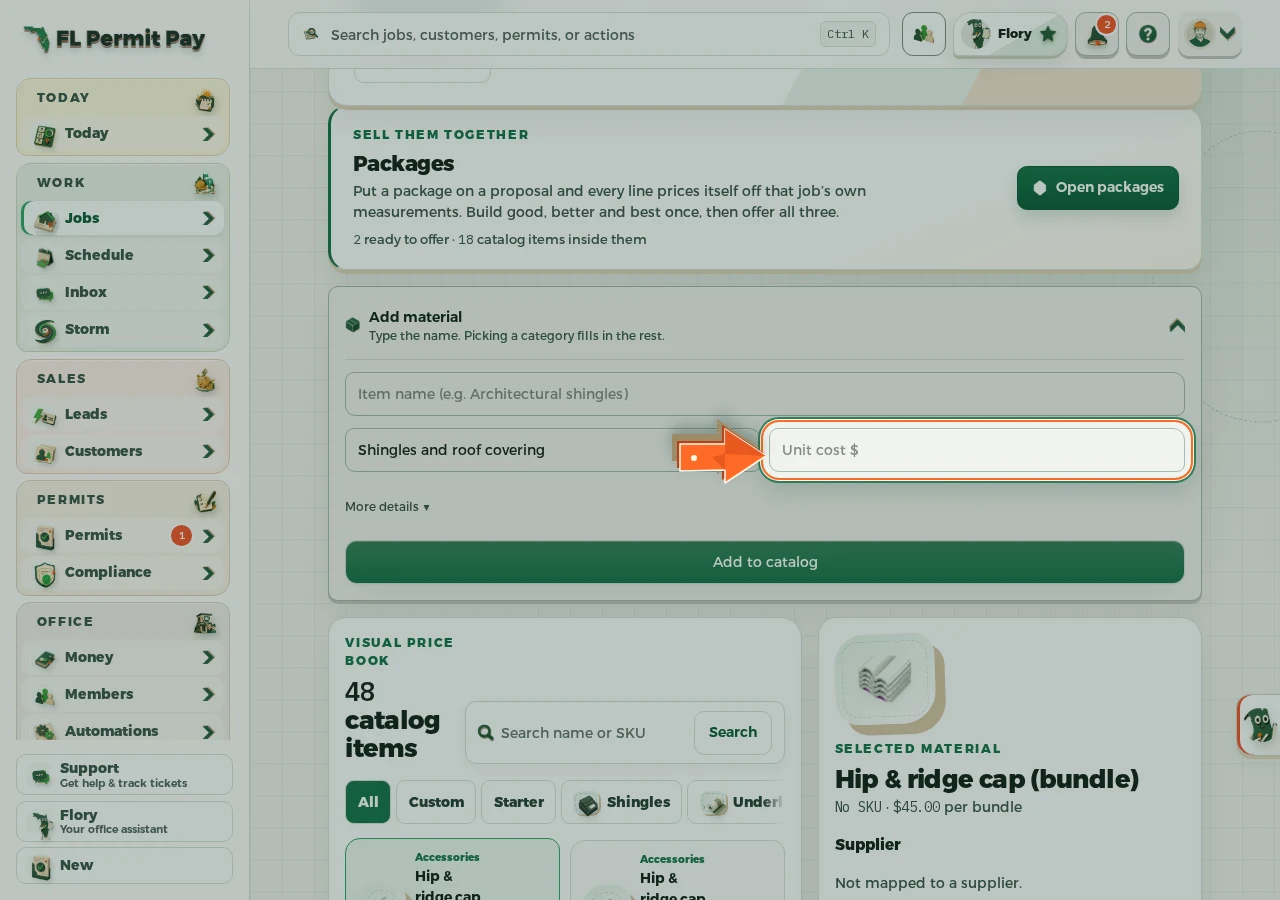The image size is (1280, 900).
Task: Click the Support chat icon
Action: [x=41, y=776]
